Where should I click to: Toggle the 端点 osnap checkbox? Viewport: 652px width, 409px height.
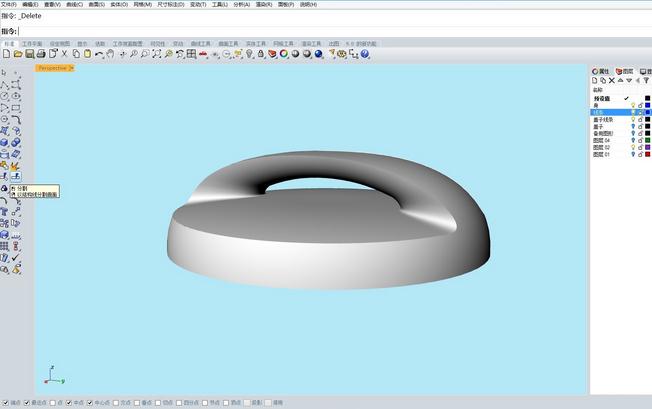click(x=4, y=403)
